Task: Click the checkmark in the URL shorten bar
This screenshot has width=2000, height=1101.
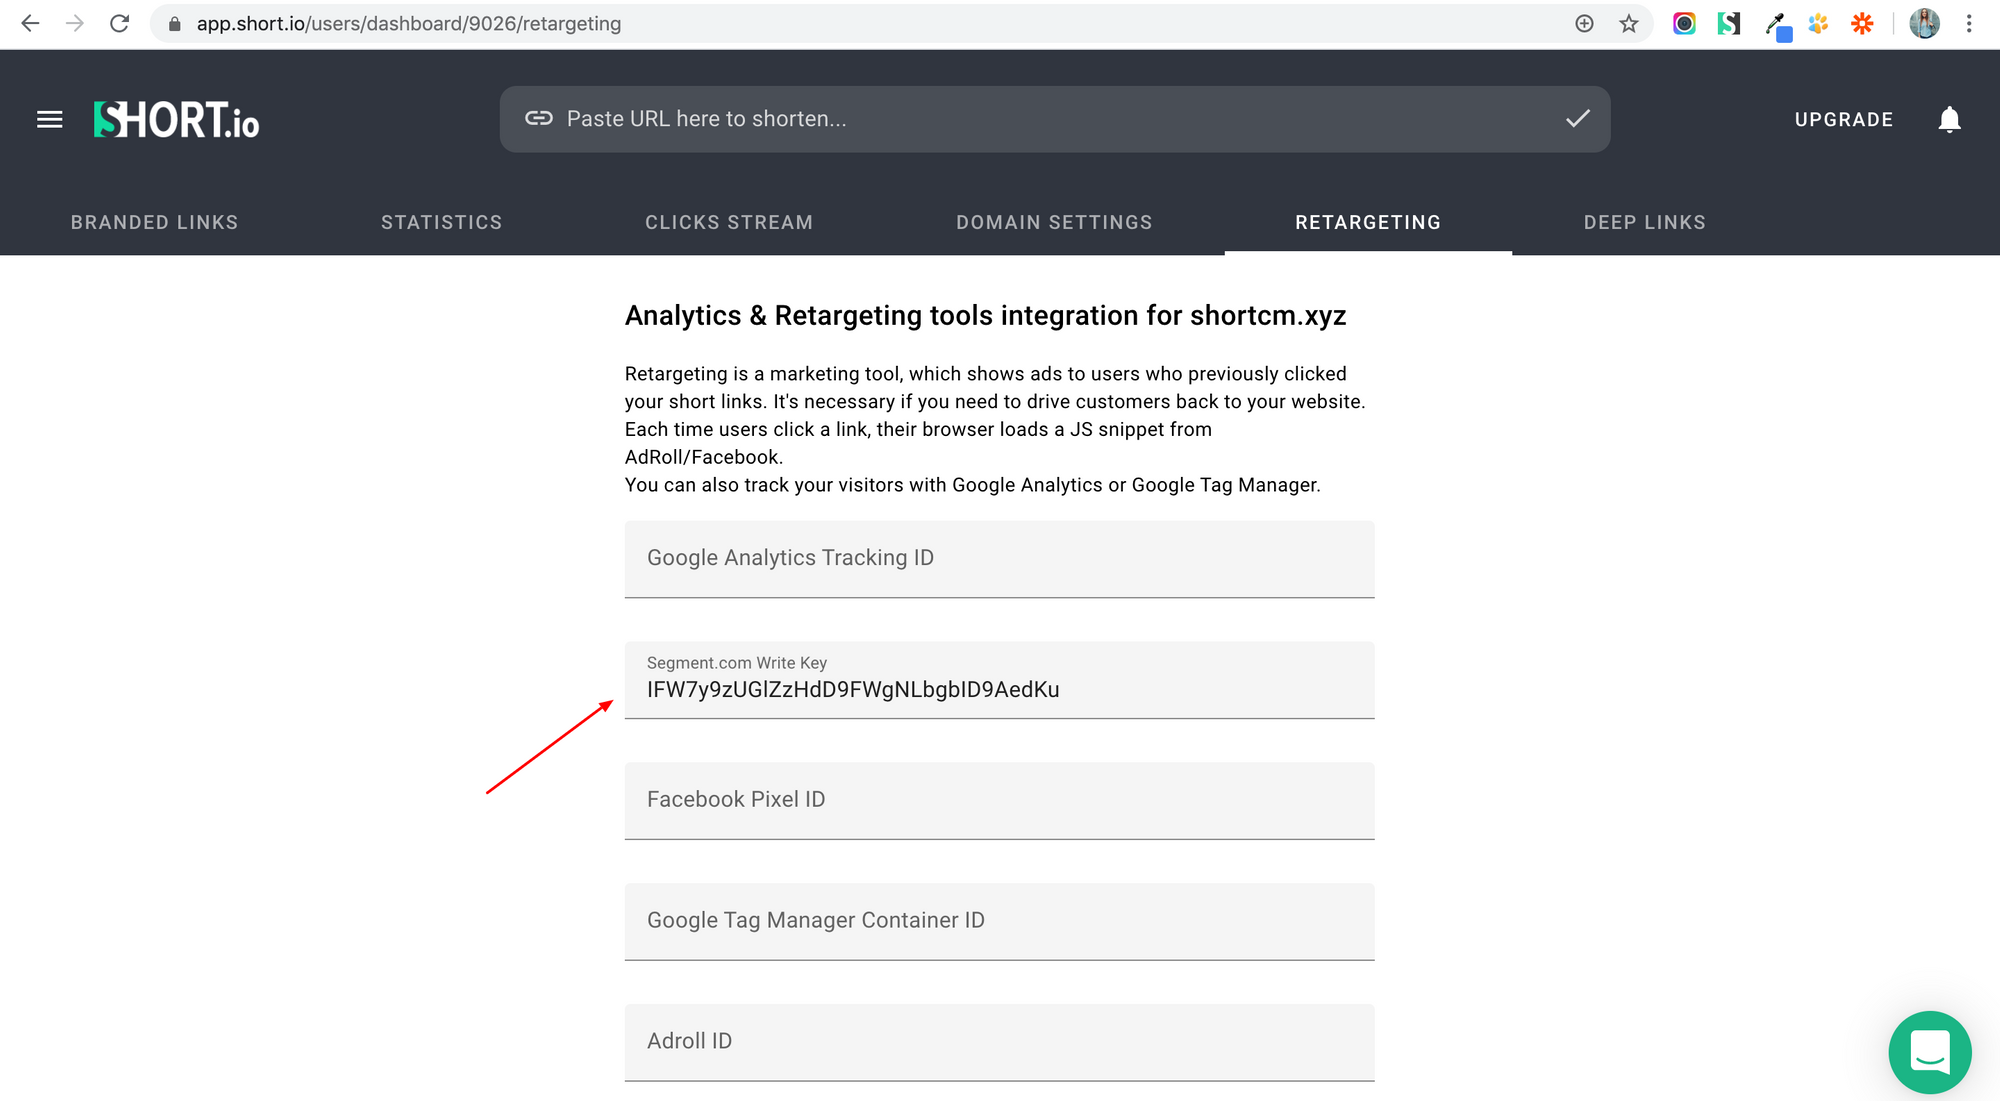Action: click(x=1577, y=118)
